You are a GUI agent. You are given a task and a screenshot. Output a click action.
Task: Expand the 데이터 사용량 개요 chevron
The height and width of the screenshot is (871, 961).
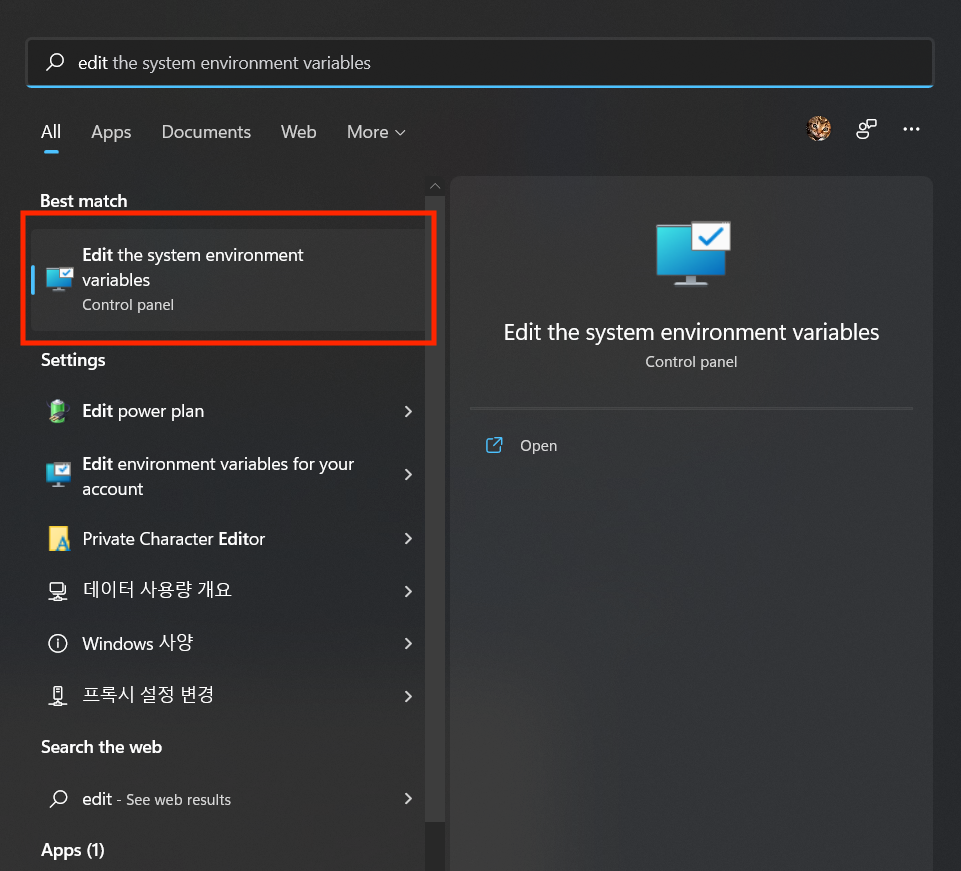tap(408, 591)
